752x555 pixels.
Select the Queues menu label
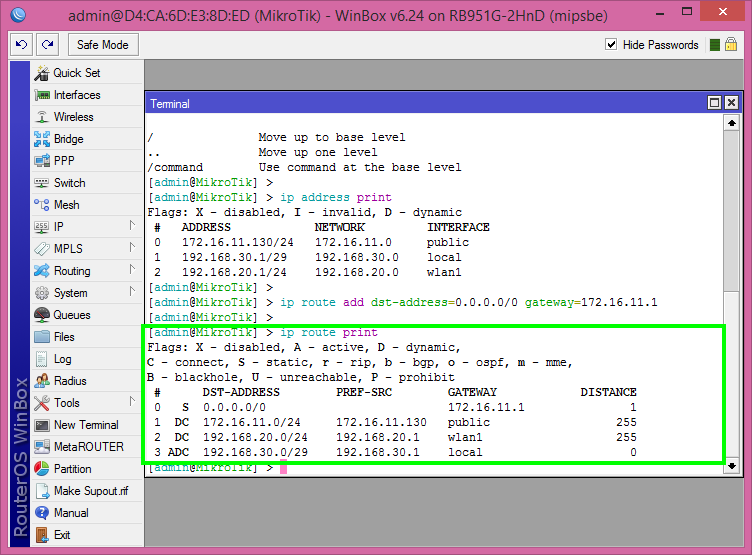pyautogui.click(x=72, y=315)
